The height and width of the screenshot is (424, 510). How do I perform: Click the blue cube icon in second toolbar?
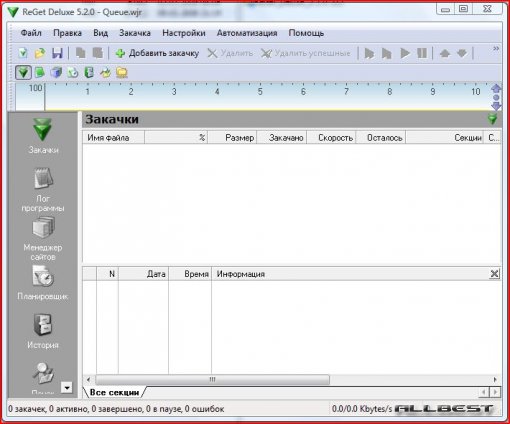pos(56,72)
